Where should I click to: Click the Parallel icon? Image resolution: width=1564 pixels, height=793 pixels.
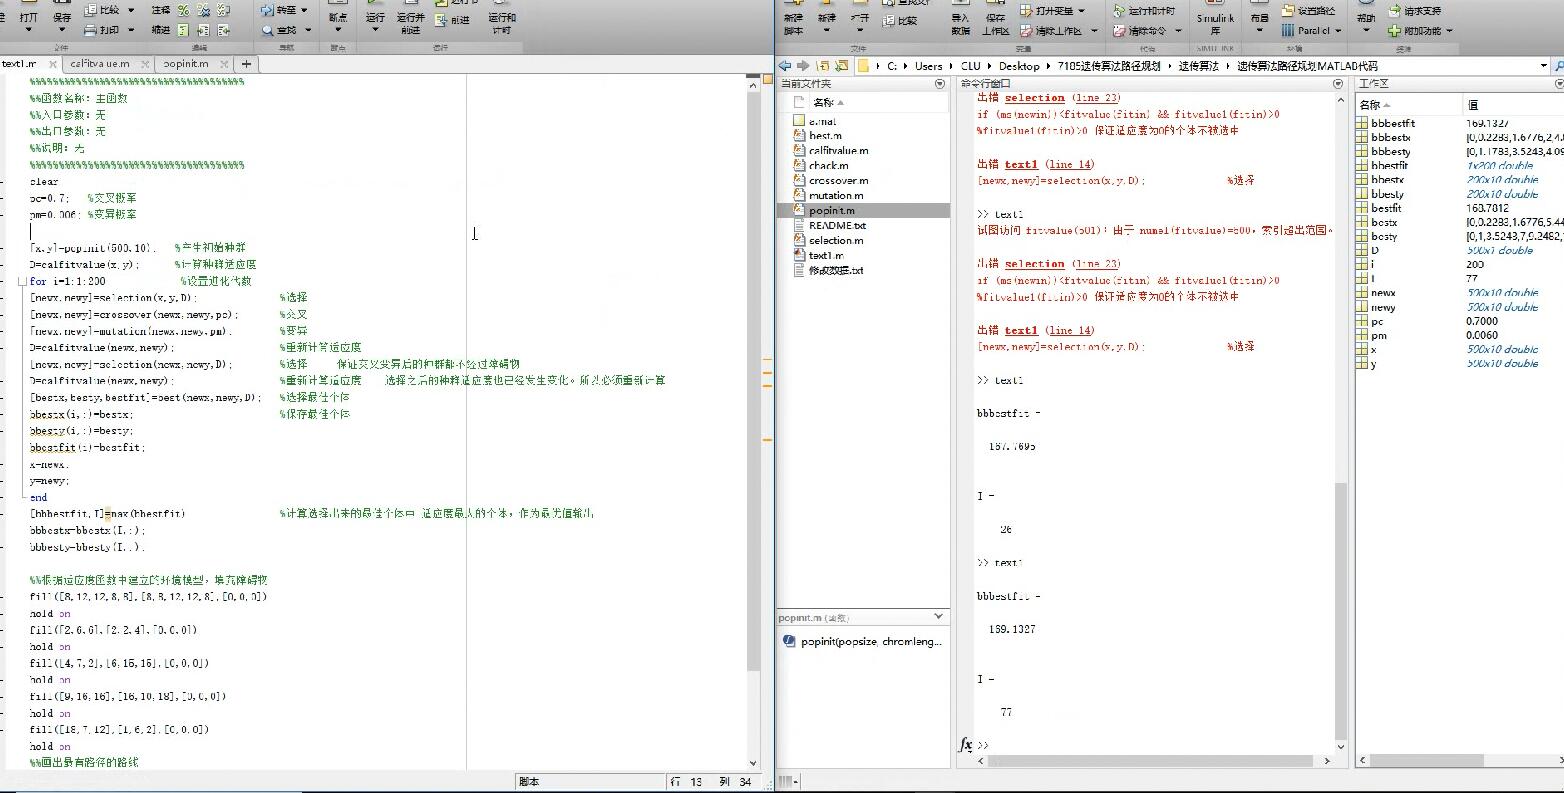point(1288,30)
